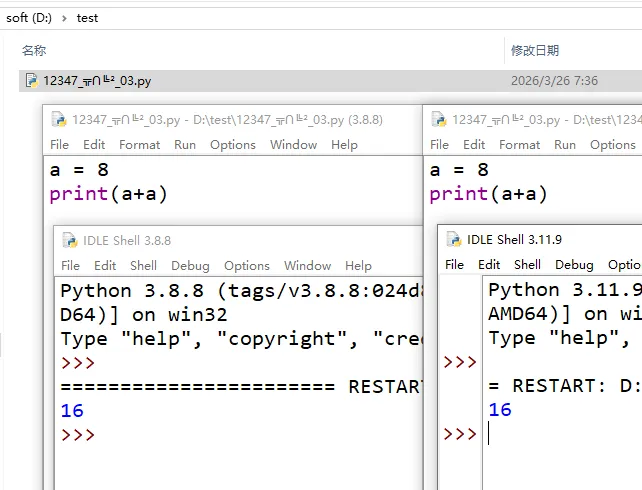Click the Python file icon for 12347 file
The image size is (642, 490).
point(32,81)
